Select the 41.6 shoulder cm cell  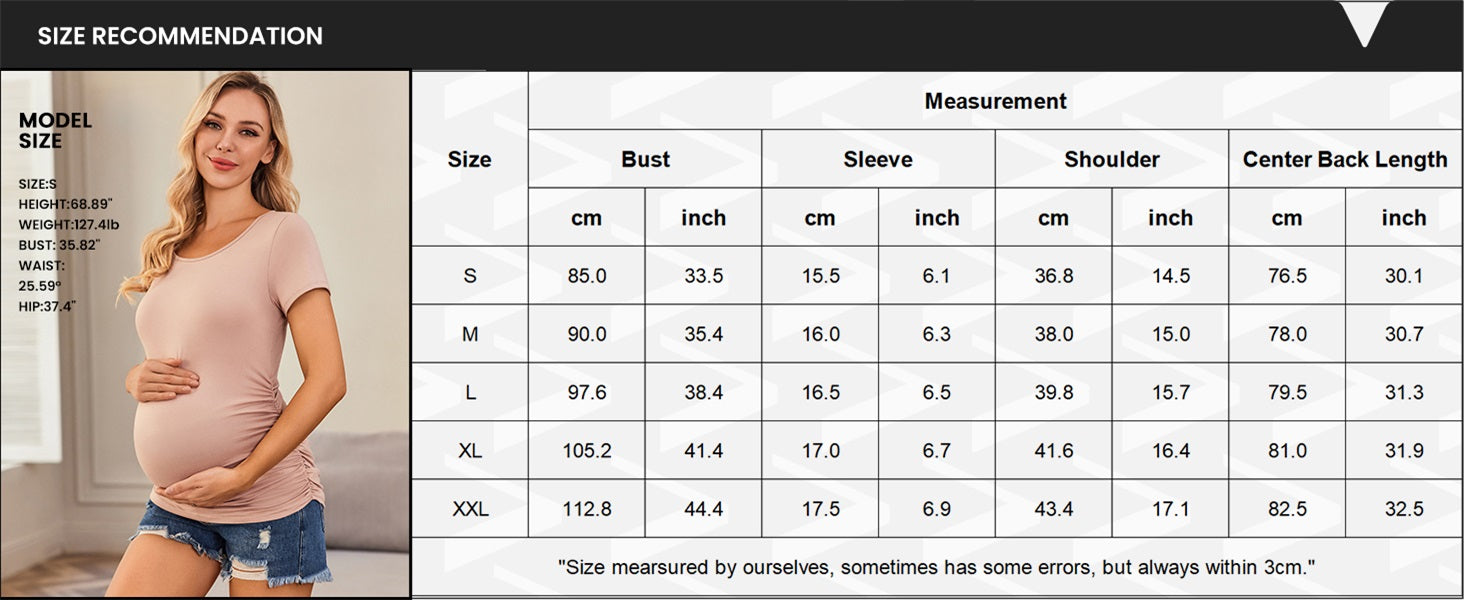pos(1054,451)
